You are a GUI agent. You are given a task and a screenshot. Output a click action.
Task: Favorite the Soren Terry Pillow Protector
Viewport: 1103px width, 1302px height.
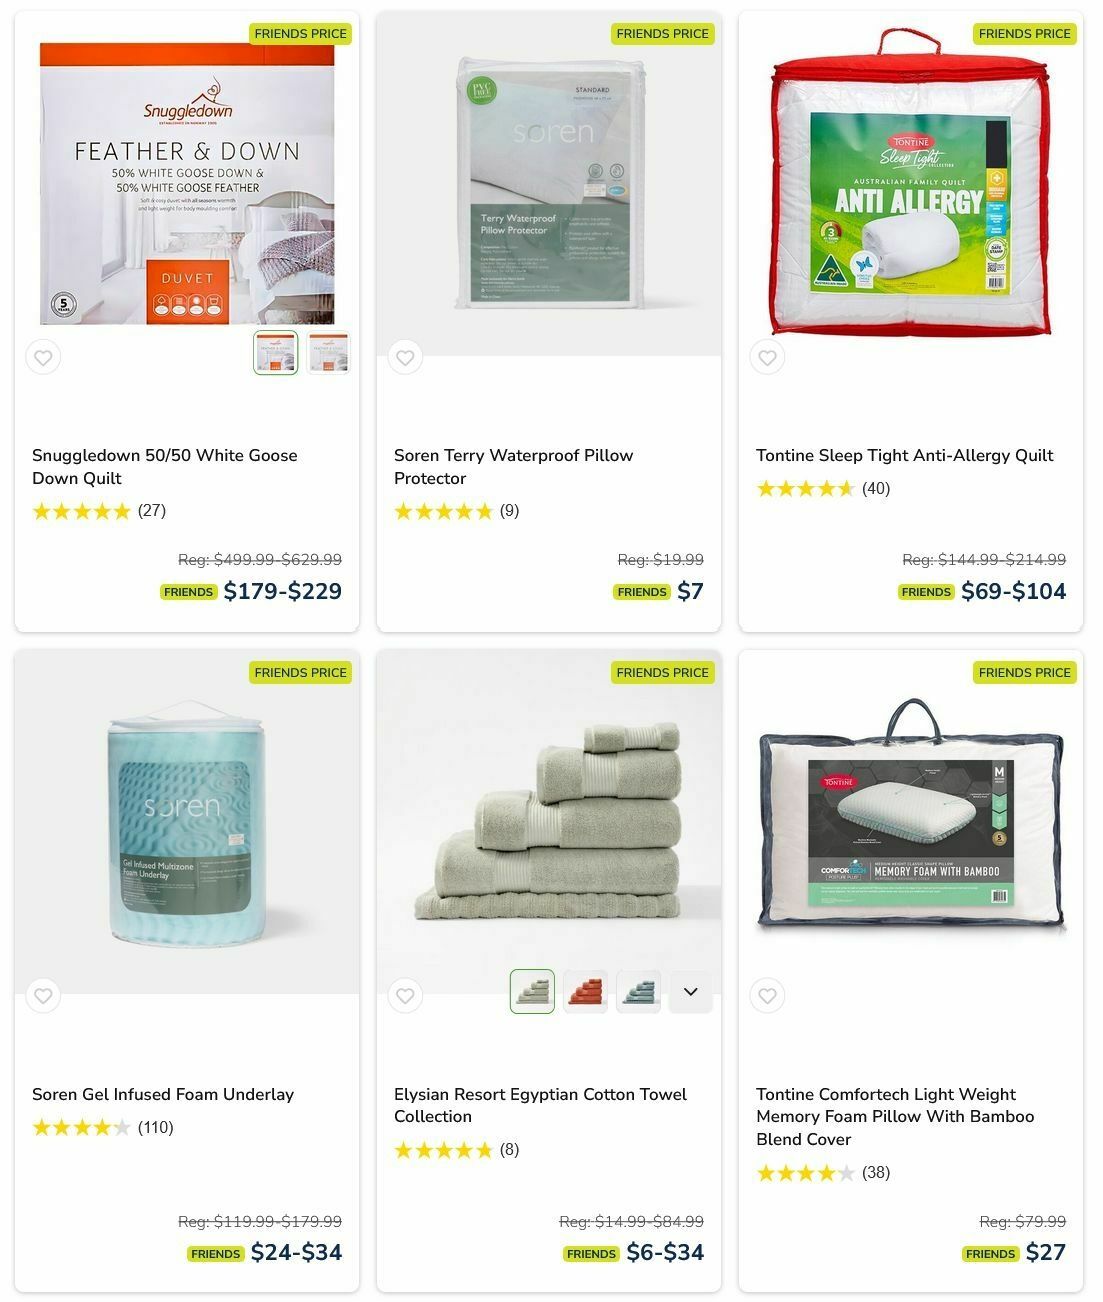point(405,357)
